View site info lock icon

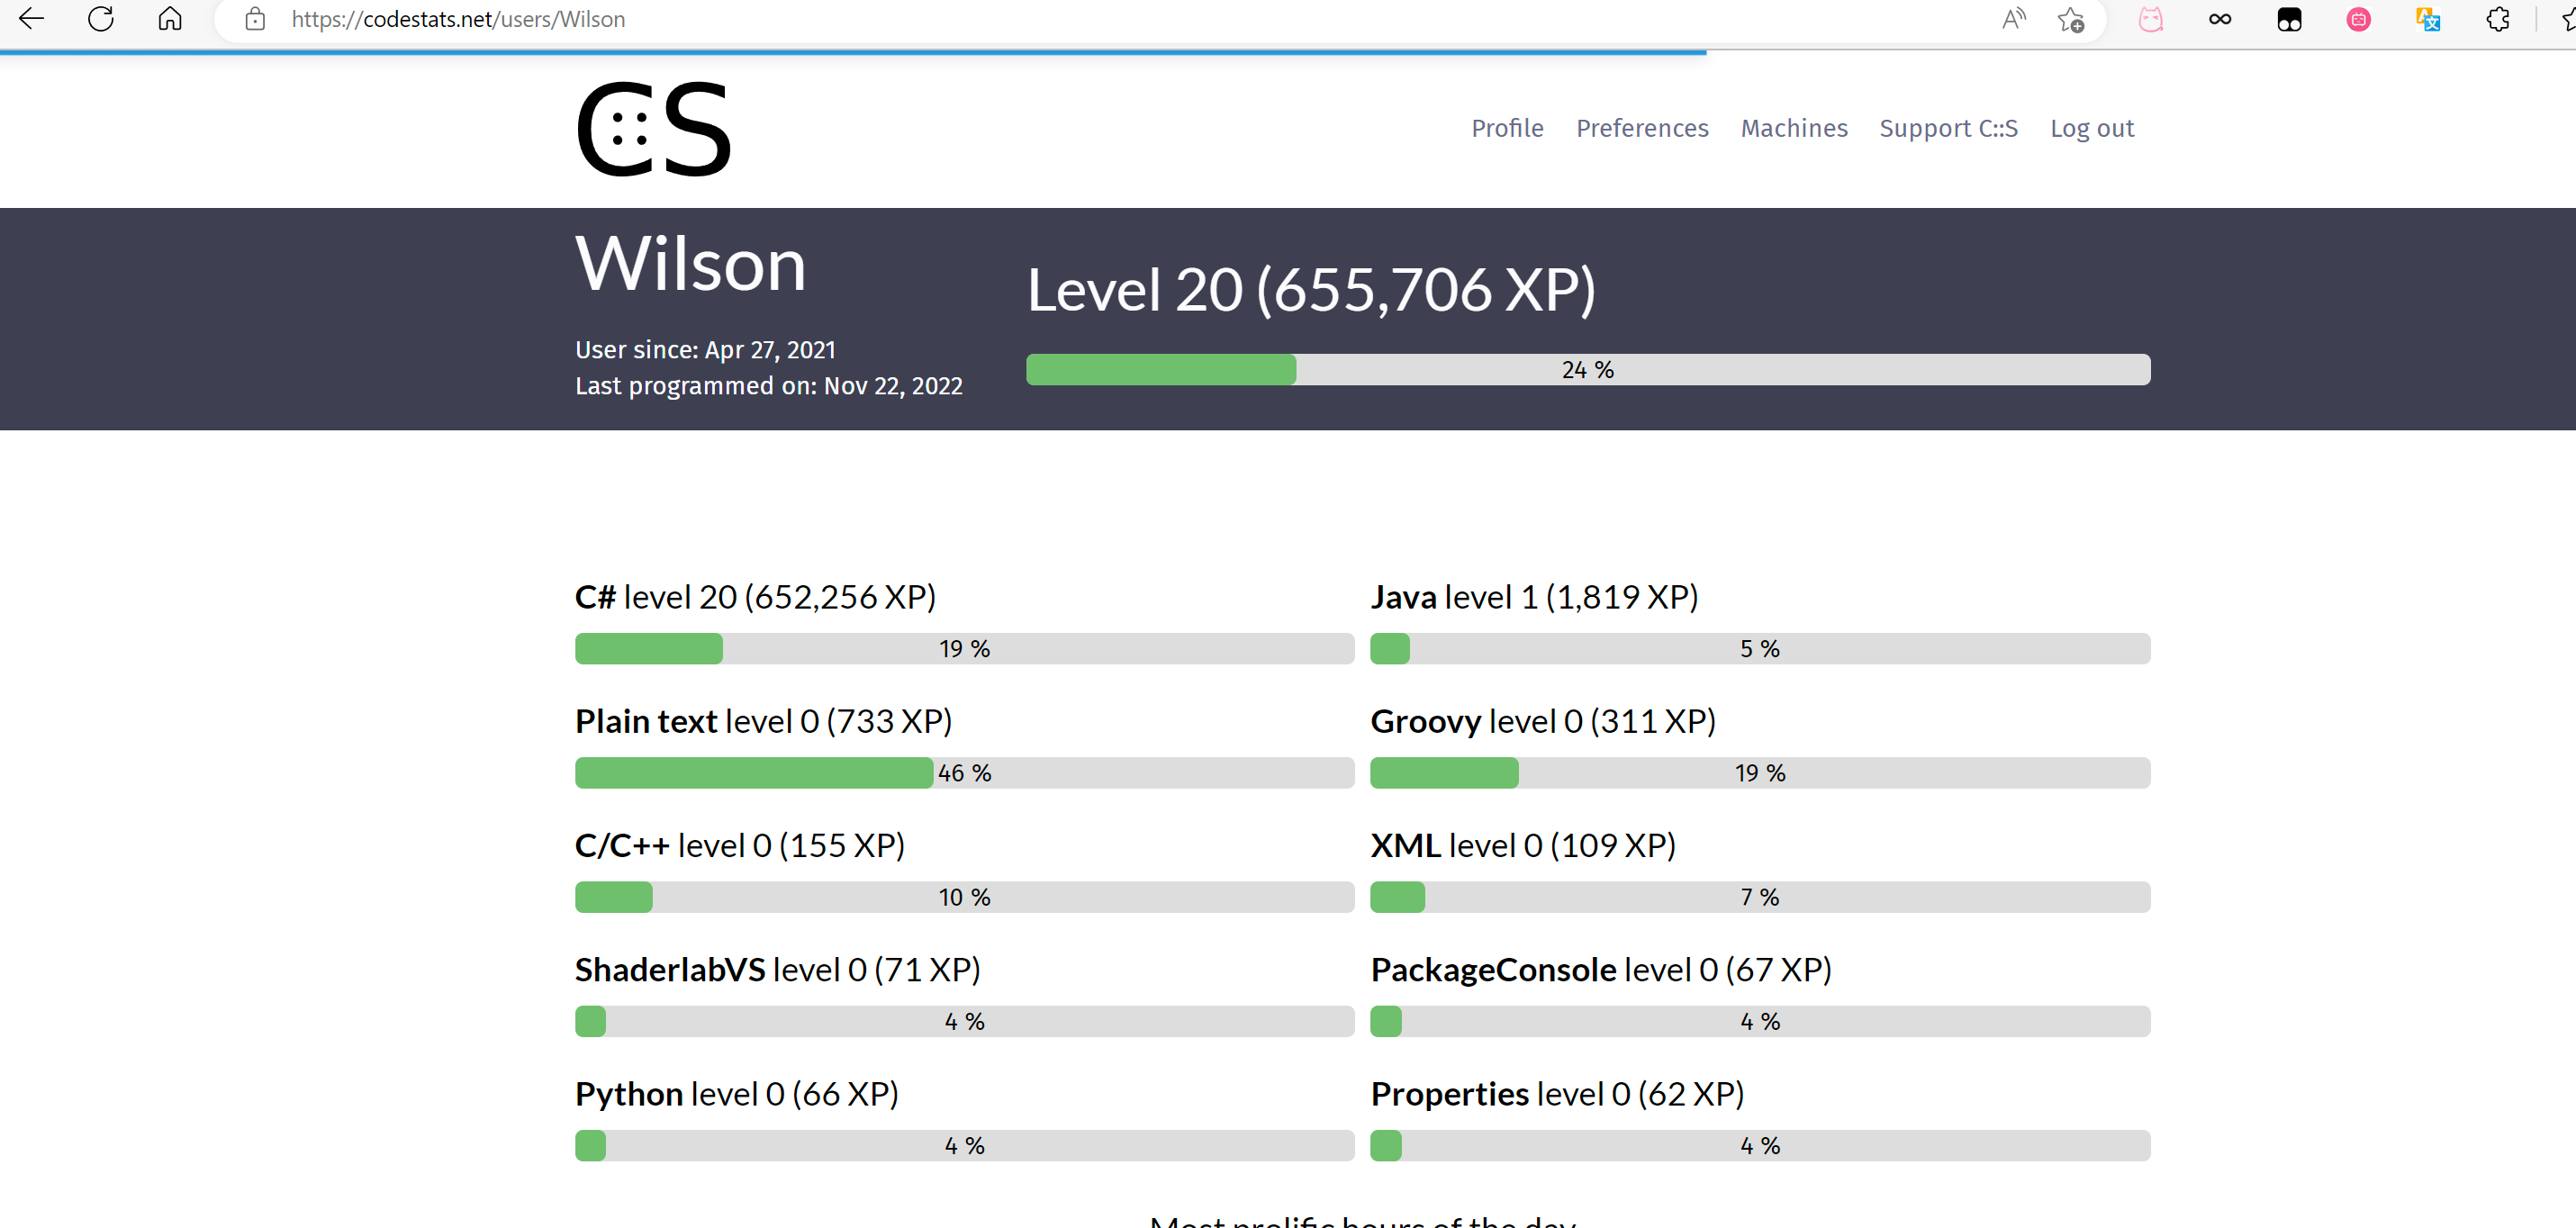(x=255, y=19)
